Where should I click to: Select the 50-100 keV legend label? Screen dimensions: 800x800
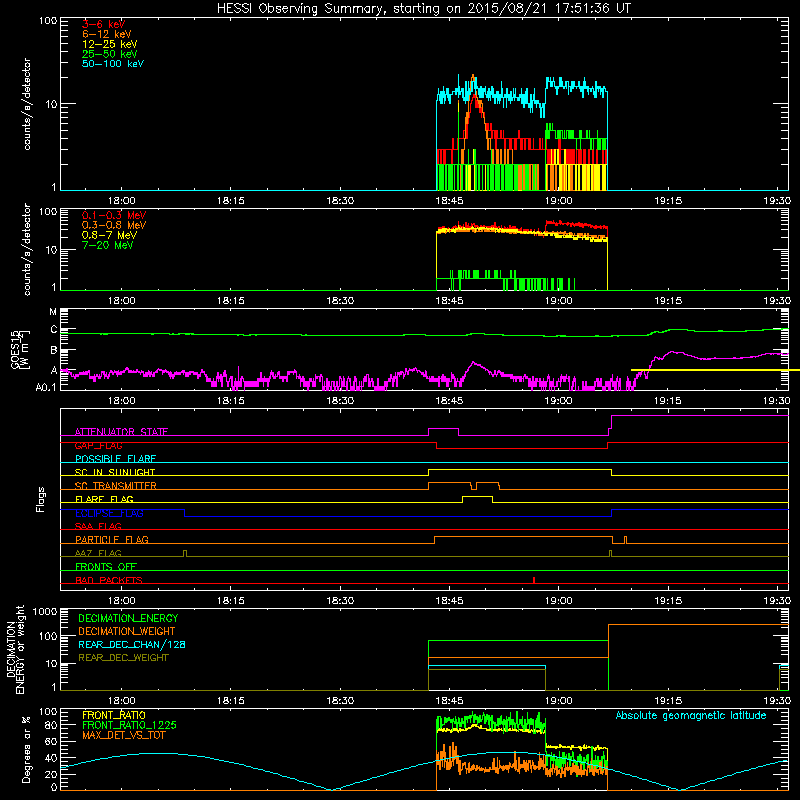(x=113, y=64)
